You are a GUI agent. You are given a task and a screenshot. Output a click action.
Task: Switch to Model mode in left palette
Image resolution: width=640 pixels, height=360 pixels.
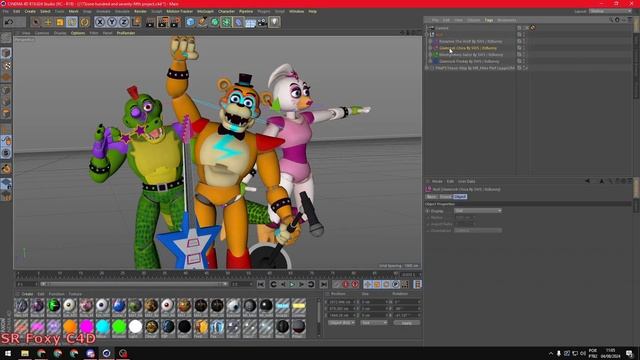point(6,53)
